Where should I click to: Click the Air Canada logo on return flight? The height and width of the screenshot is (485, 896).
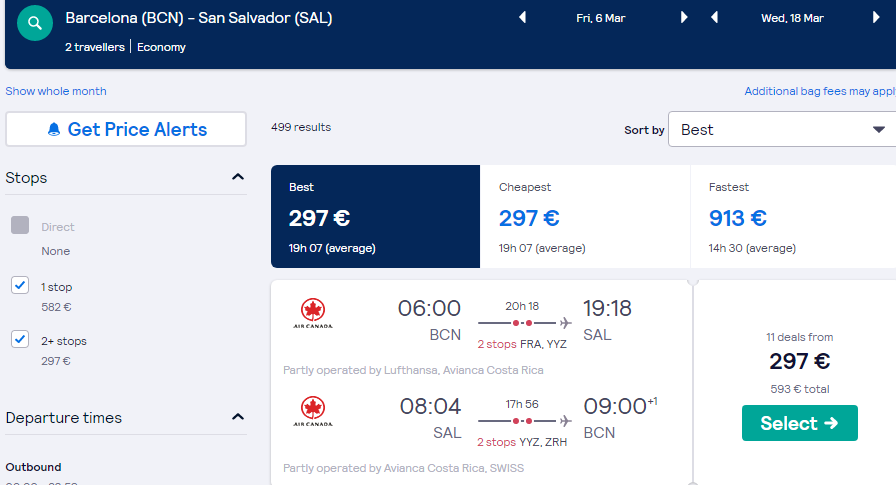point(313,411)
